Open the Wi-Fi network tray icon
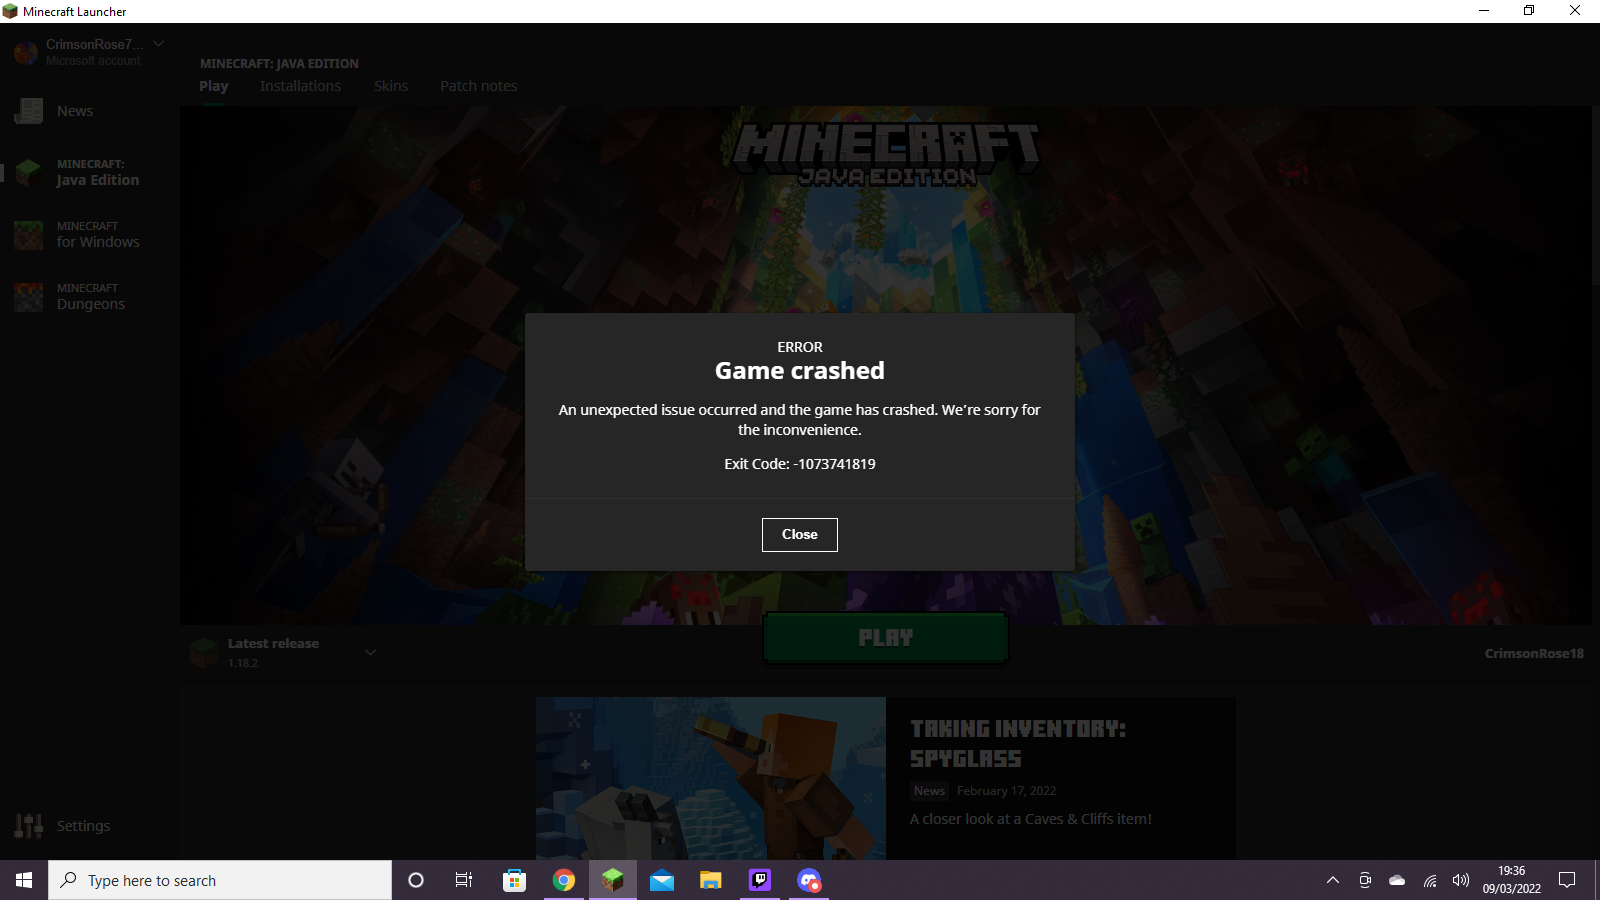The height and width of the screenshot is (900, 1600). coord(1430,880)
